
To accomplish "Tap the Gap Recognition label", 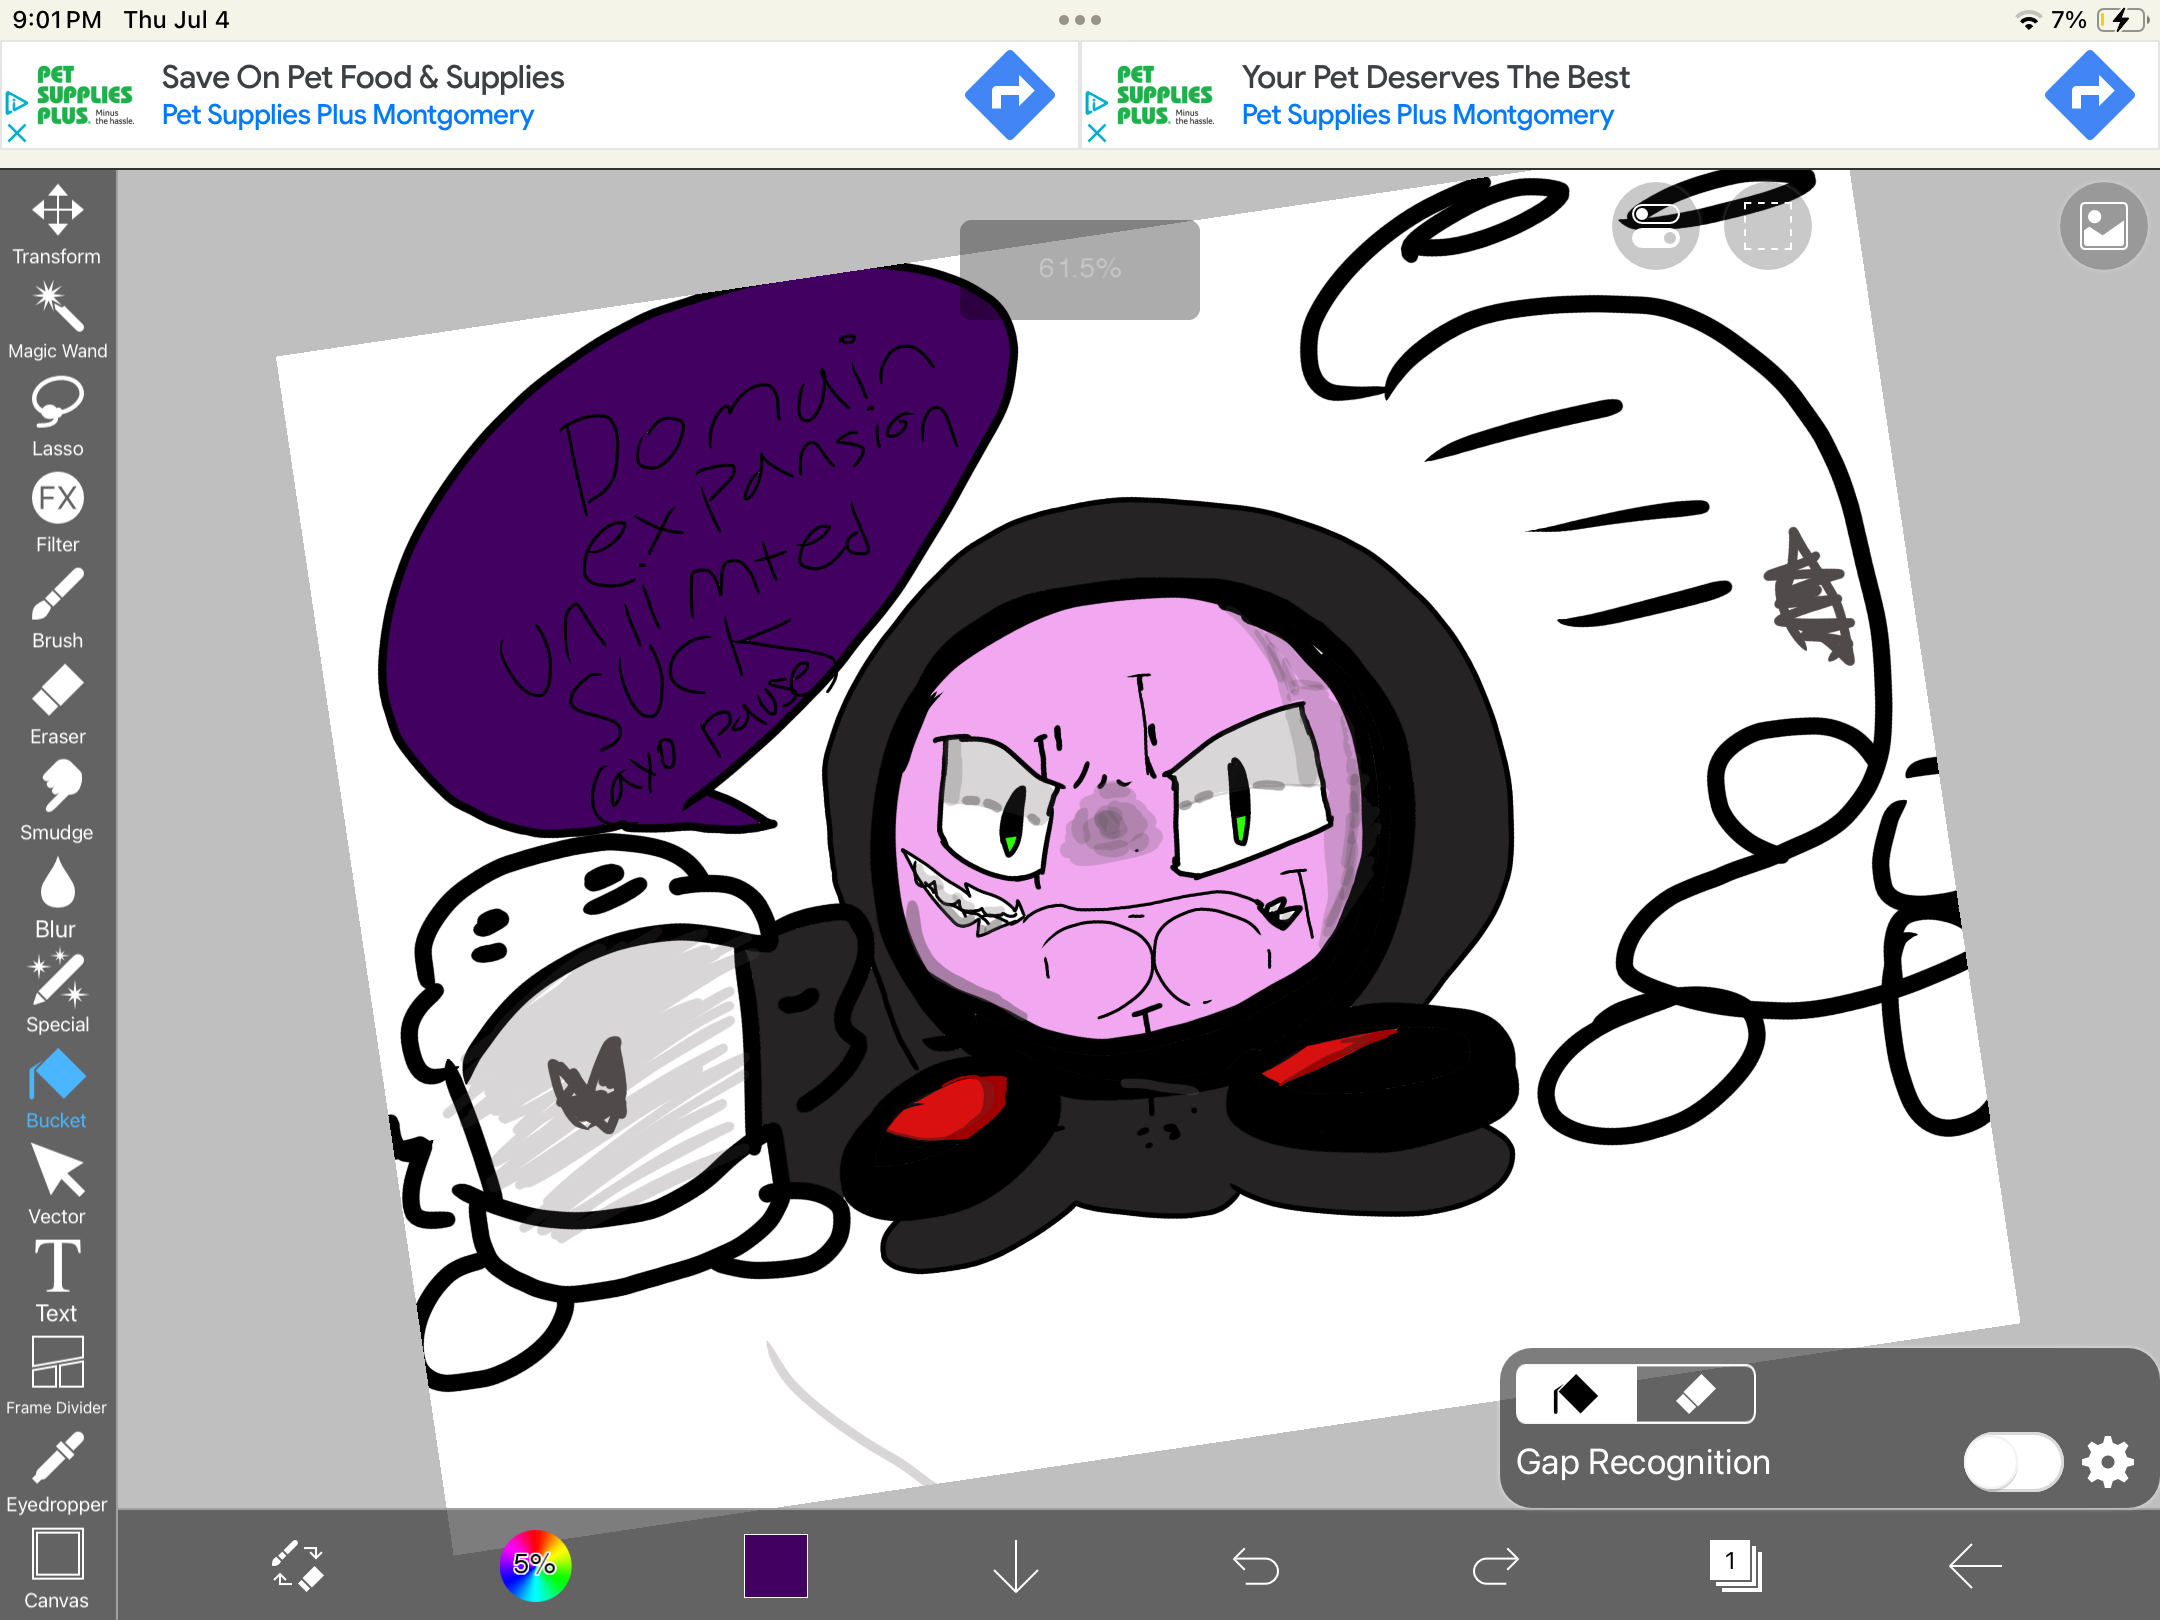I will coord(1643,1462).
